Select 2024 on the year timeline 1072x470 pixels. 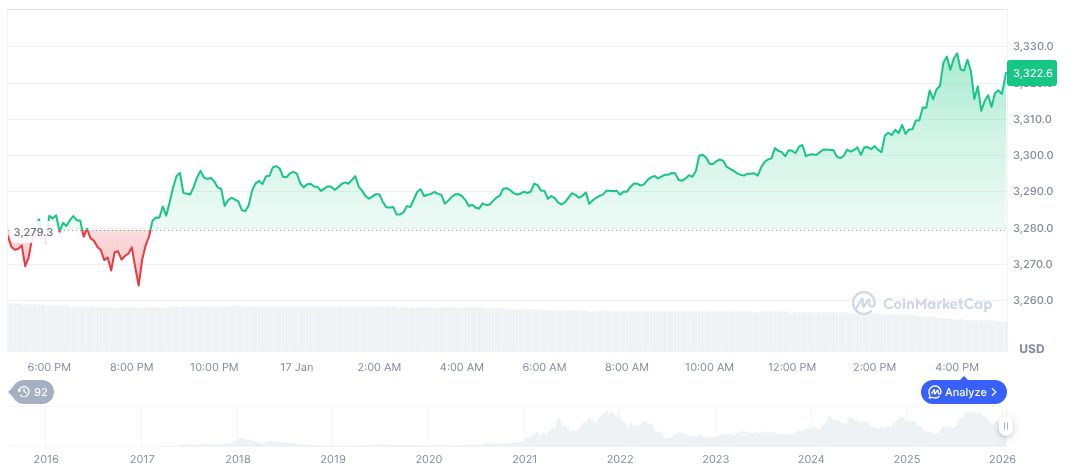click(811, 459)
